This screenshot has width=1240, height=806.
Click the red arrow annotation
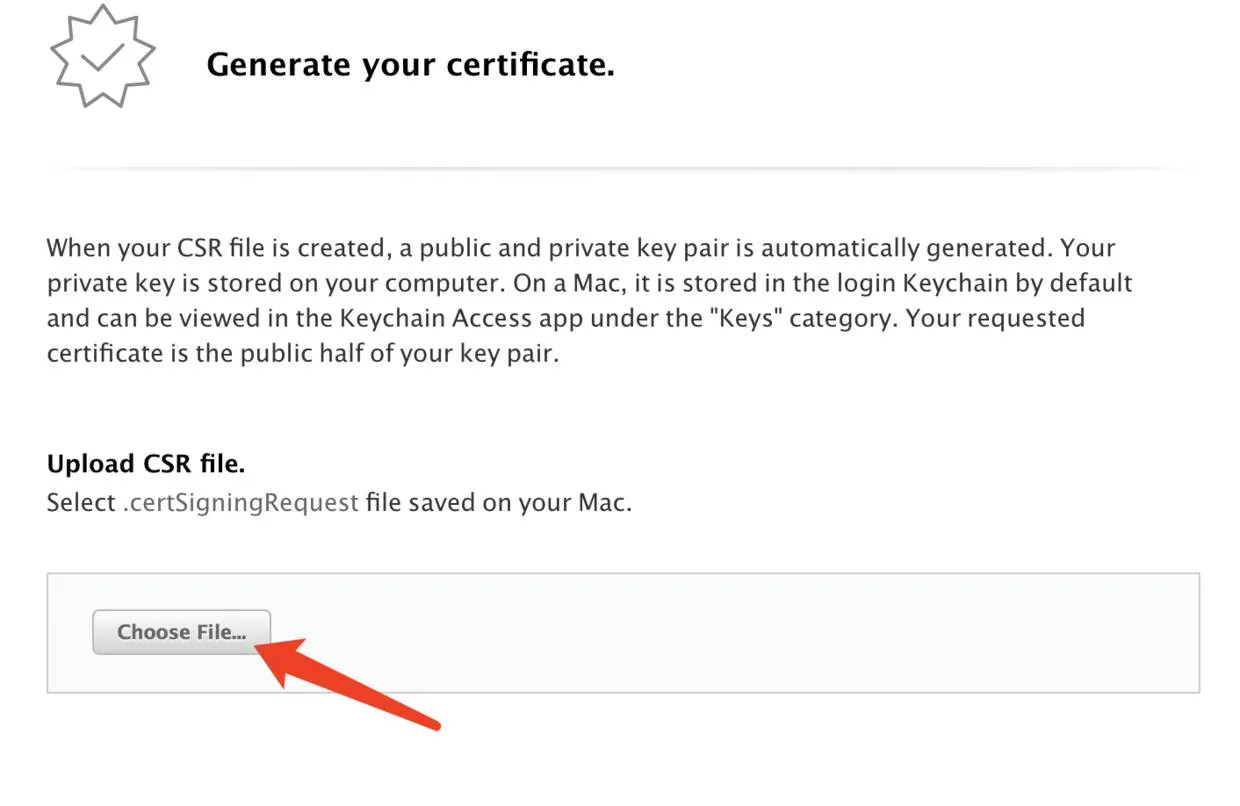350,683
